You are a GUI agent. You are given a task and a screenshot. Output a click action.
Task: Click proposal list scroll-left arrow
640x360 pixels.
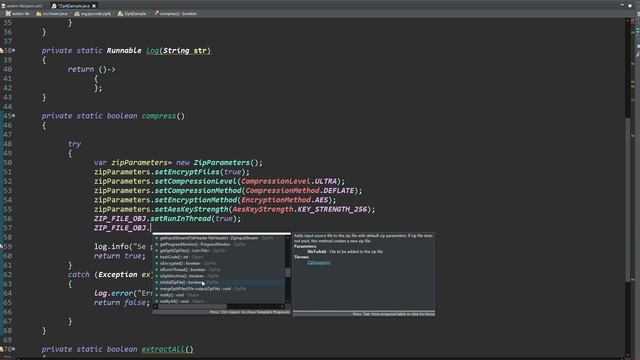point(156,307)
